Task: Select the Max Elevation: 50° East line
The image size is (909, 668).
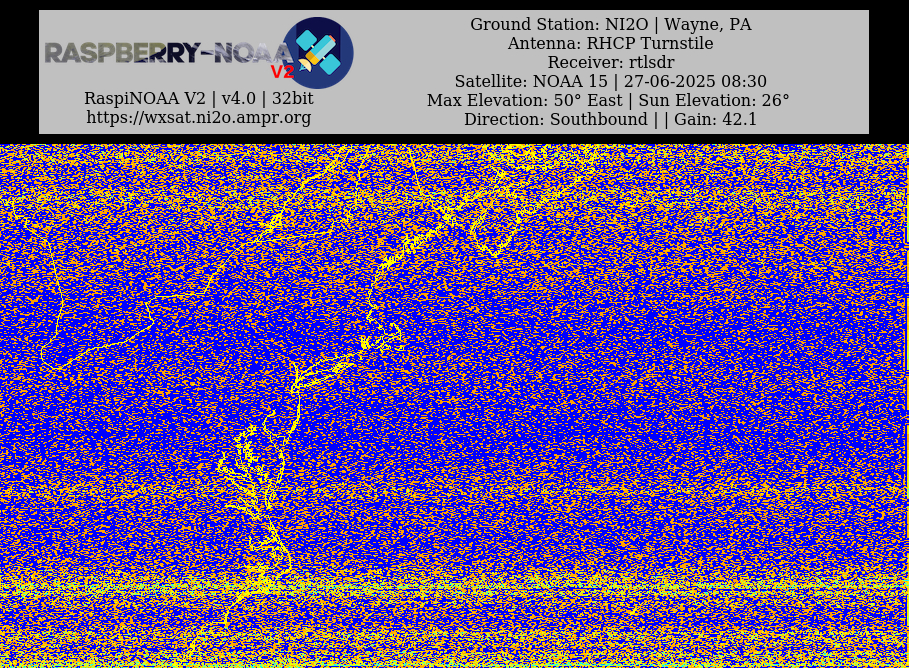Action: point(608,100)
